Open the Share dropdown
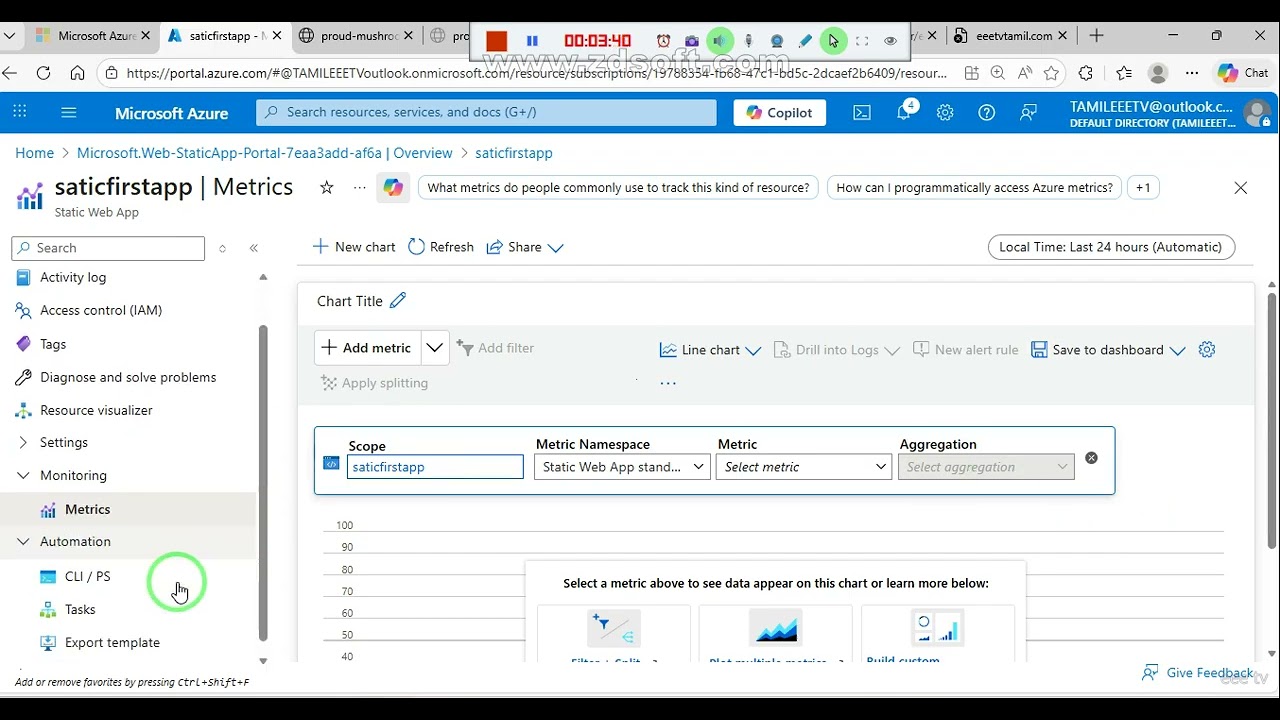The width and height of the screenshot is (1280, 720). point(525,247)
